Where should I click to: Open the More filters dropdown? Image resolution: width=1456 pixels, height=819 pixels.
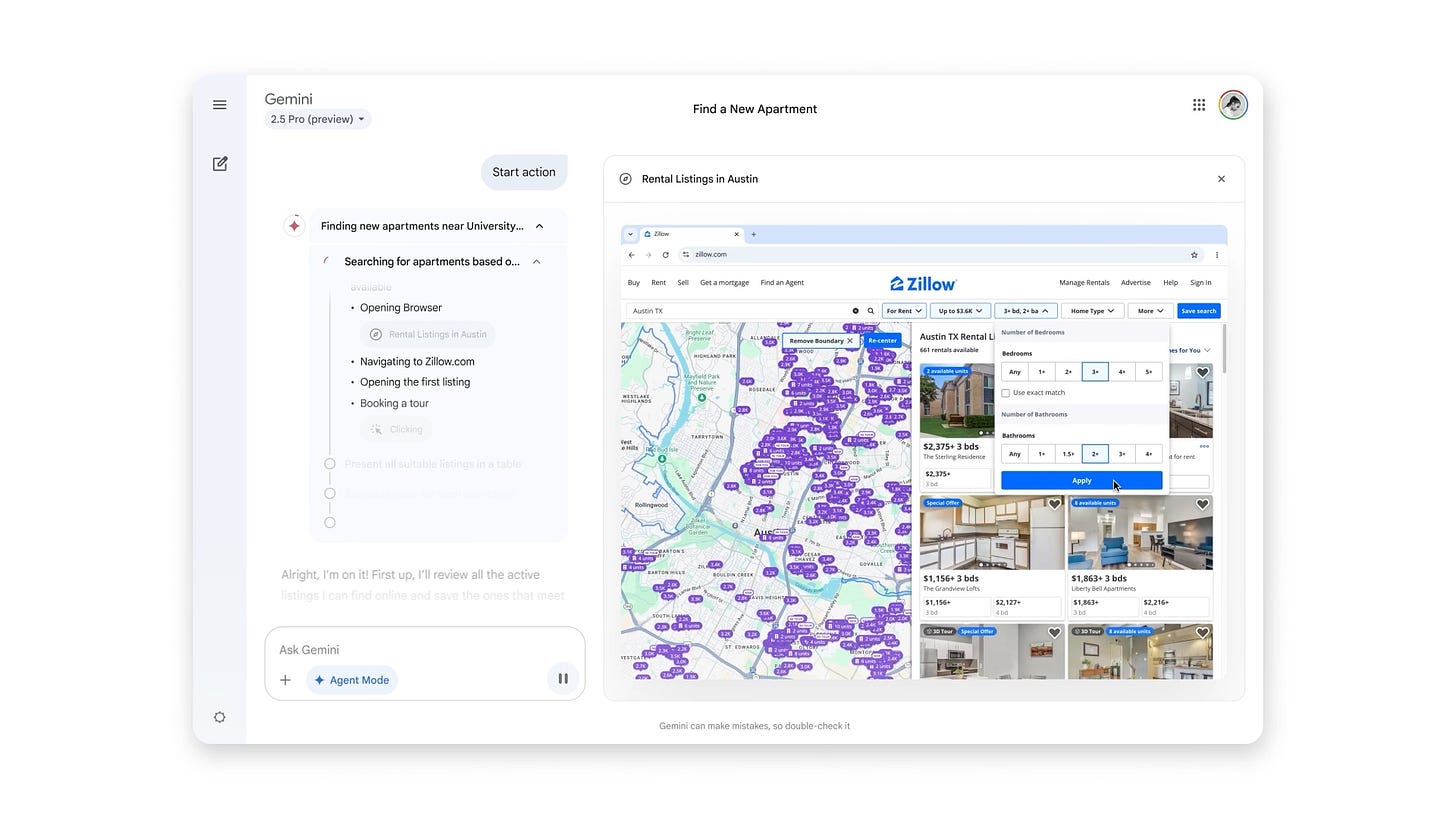pyautogui.click(x=1150, y=311)
